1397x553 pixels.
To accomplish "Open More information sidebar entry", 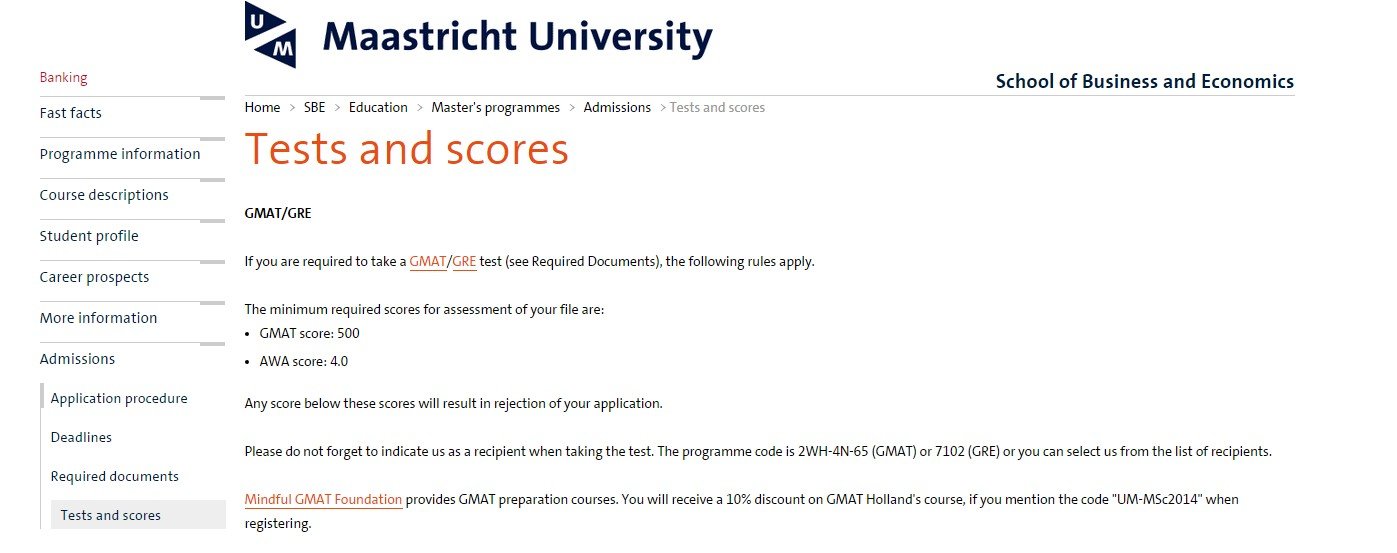I will (98, 318).
